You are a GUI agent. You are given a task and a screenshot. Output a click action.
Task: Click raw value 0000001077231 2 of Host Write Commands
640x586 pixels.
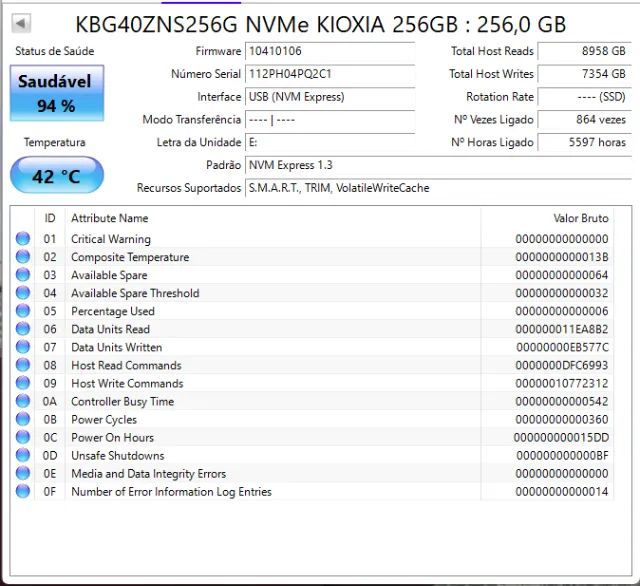coord(562,384)
